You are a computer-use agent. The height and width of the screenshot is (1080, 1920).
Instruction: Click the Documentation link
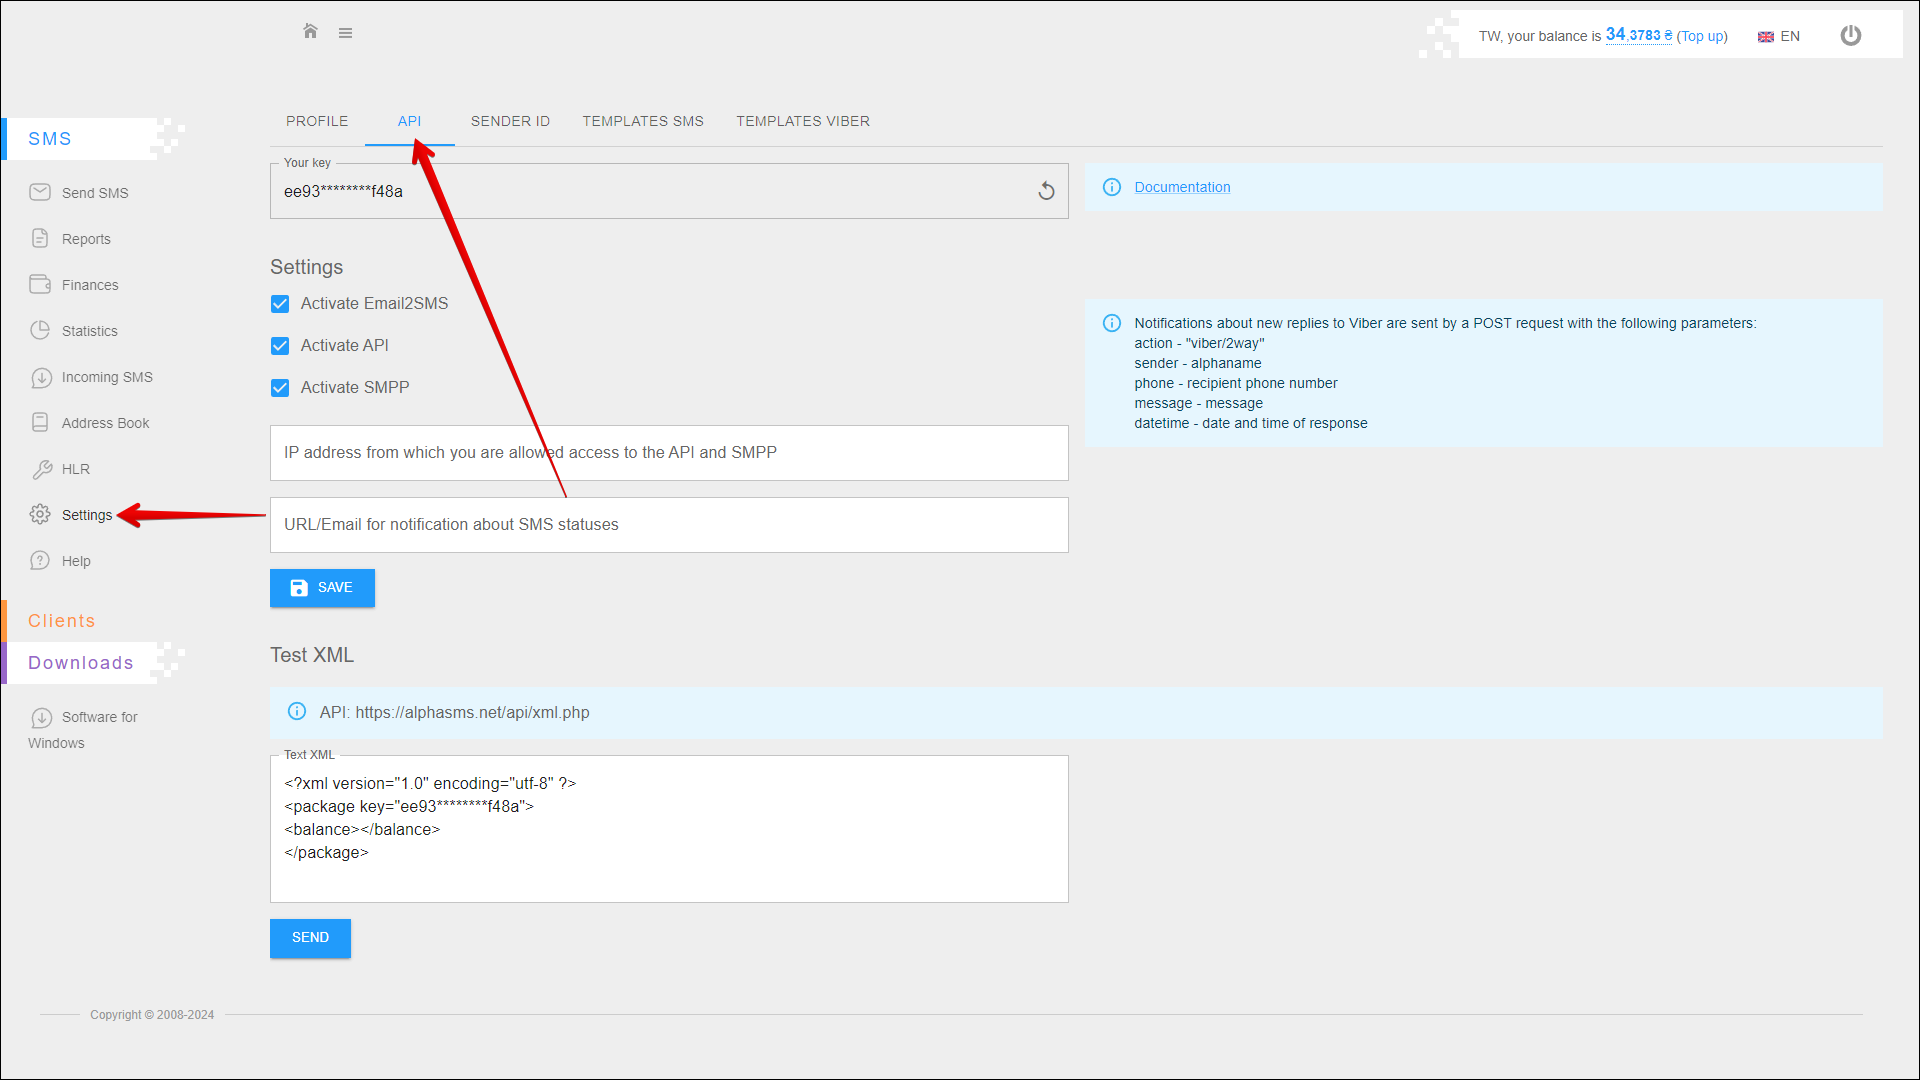pyautogui.click(x=1181, y=187)
